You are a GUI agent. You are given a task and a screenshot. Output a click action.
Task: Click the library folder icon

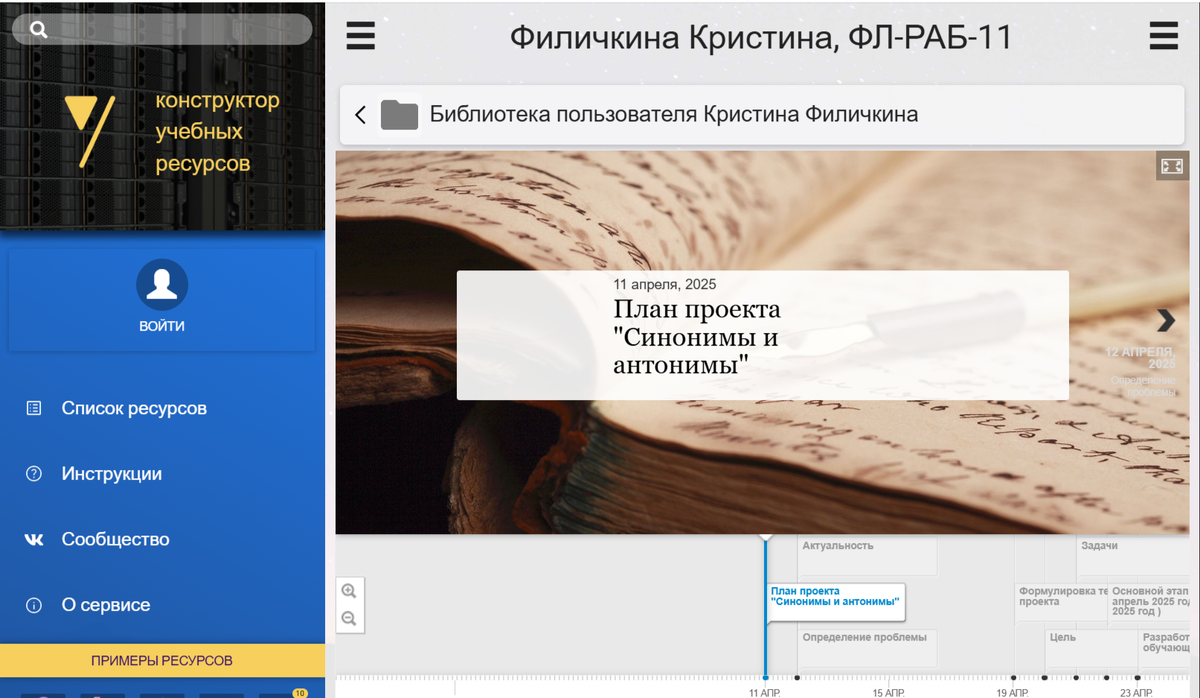coord(399,115)
